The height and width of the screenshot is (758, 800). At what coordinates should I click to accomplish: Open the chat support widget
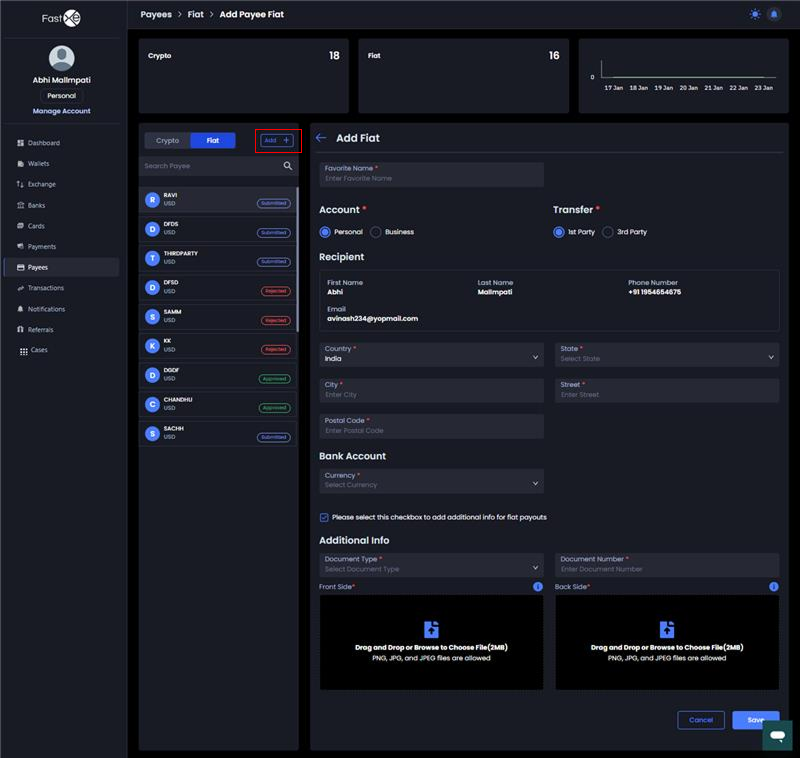pyautogui.click(x=776, y=735)
